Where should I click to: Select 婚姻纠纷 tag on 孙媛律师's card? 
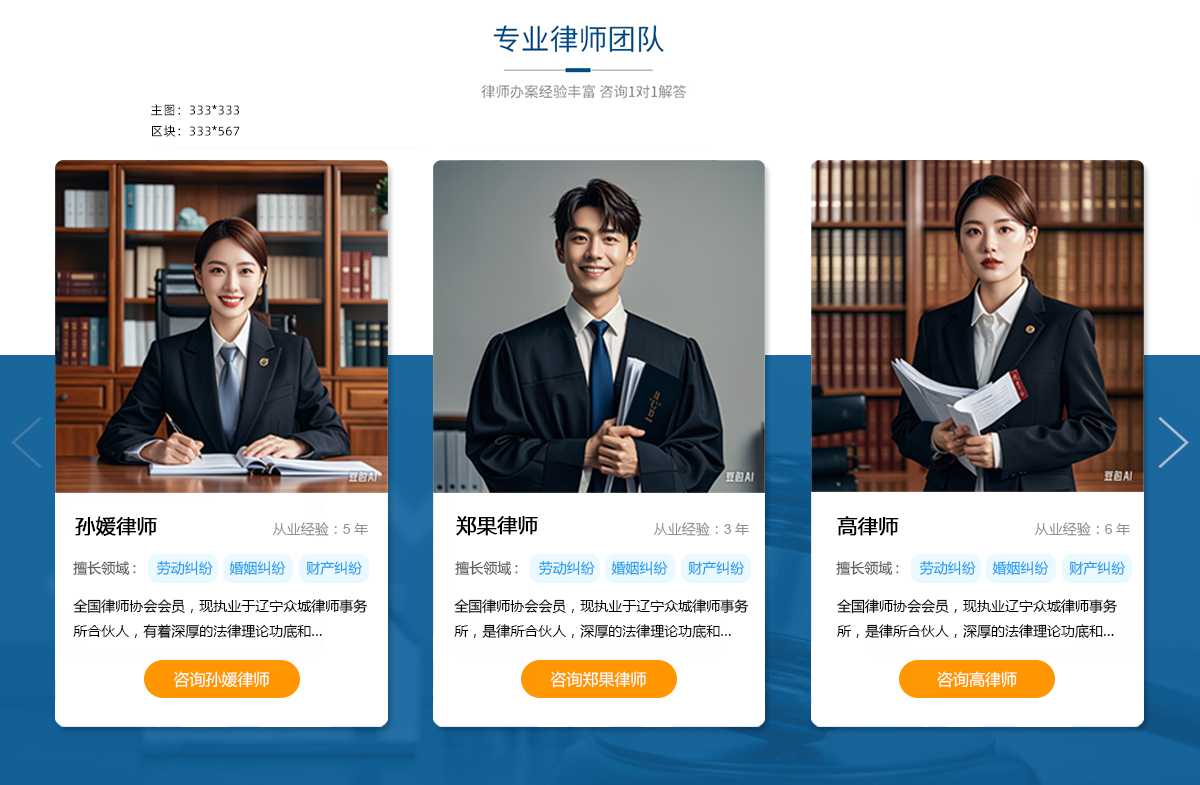tap(257, 568)
